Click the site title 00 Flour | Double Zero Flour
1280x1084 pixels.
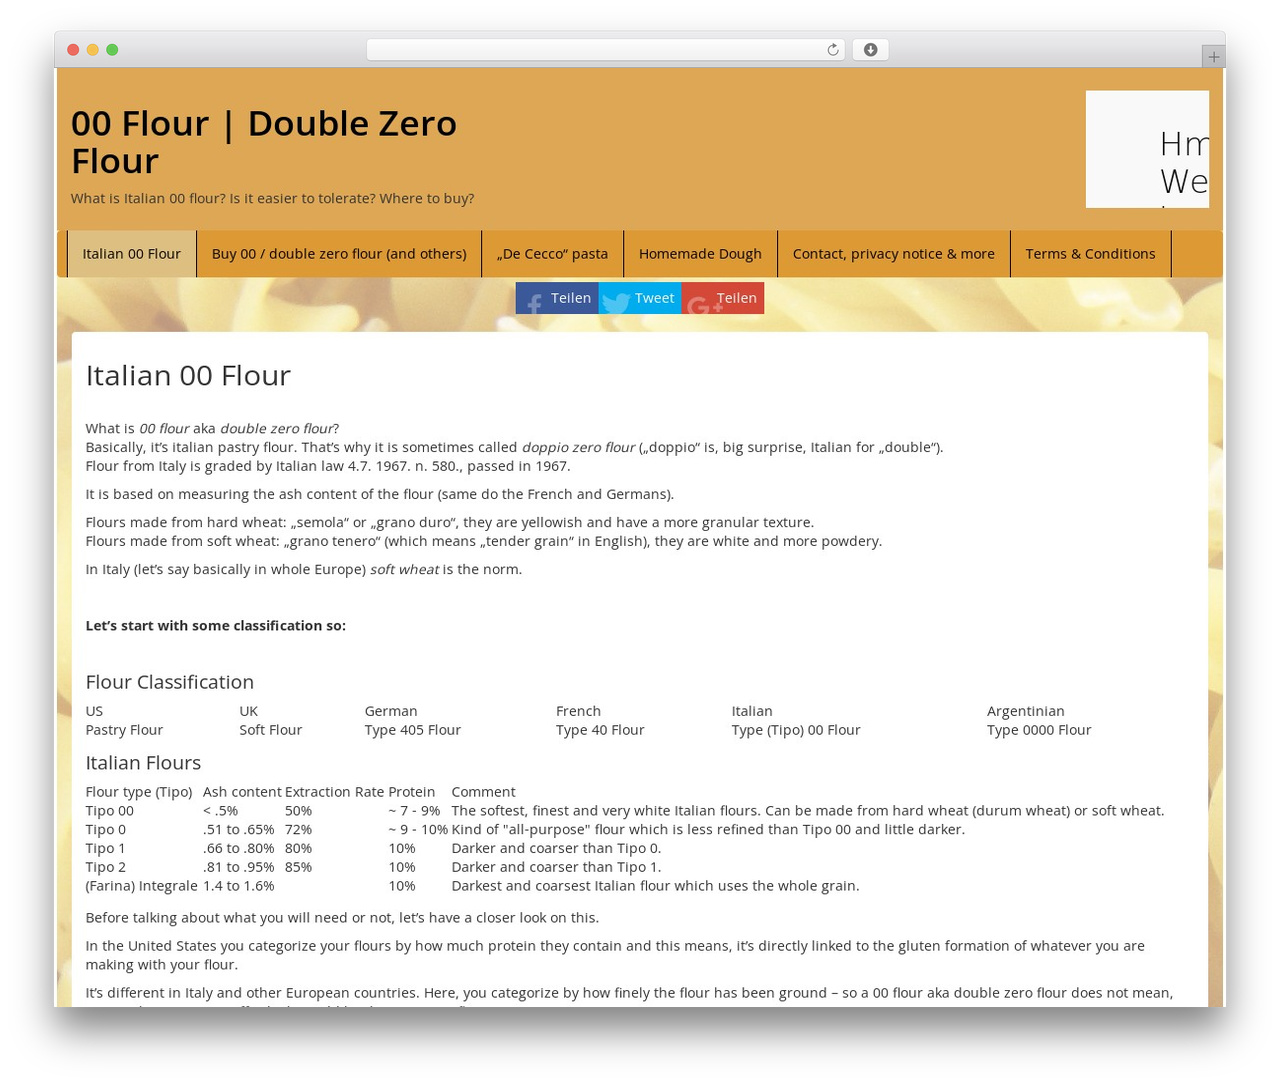(264, 142)
